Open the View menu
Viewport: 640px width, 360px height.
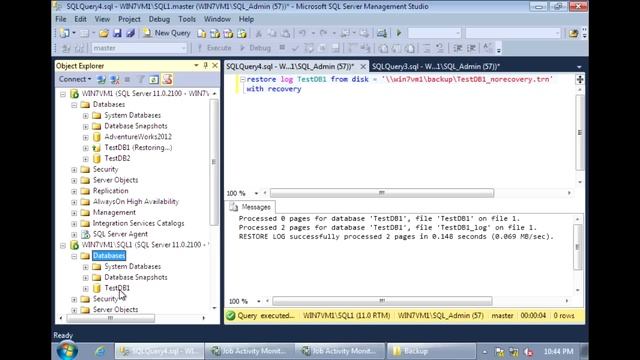click(102, 19)
